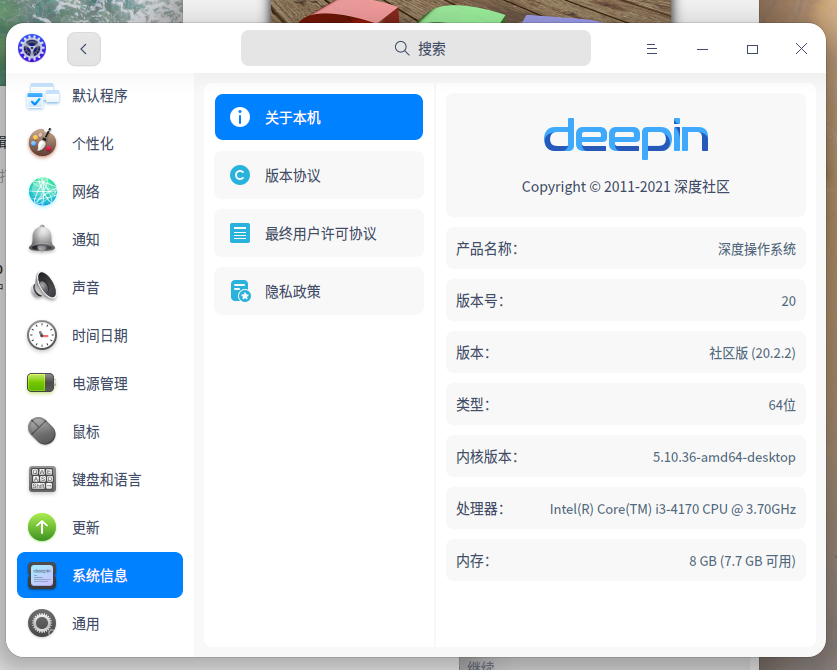This screenshot has height=670, width=837.
Task: Maximize the Control Center window
Action: (x=752, y=49)
